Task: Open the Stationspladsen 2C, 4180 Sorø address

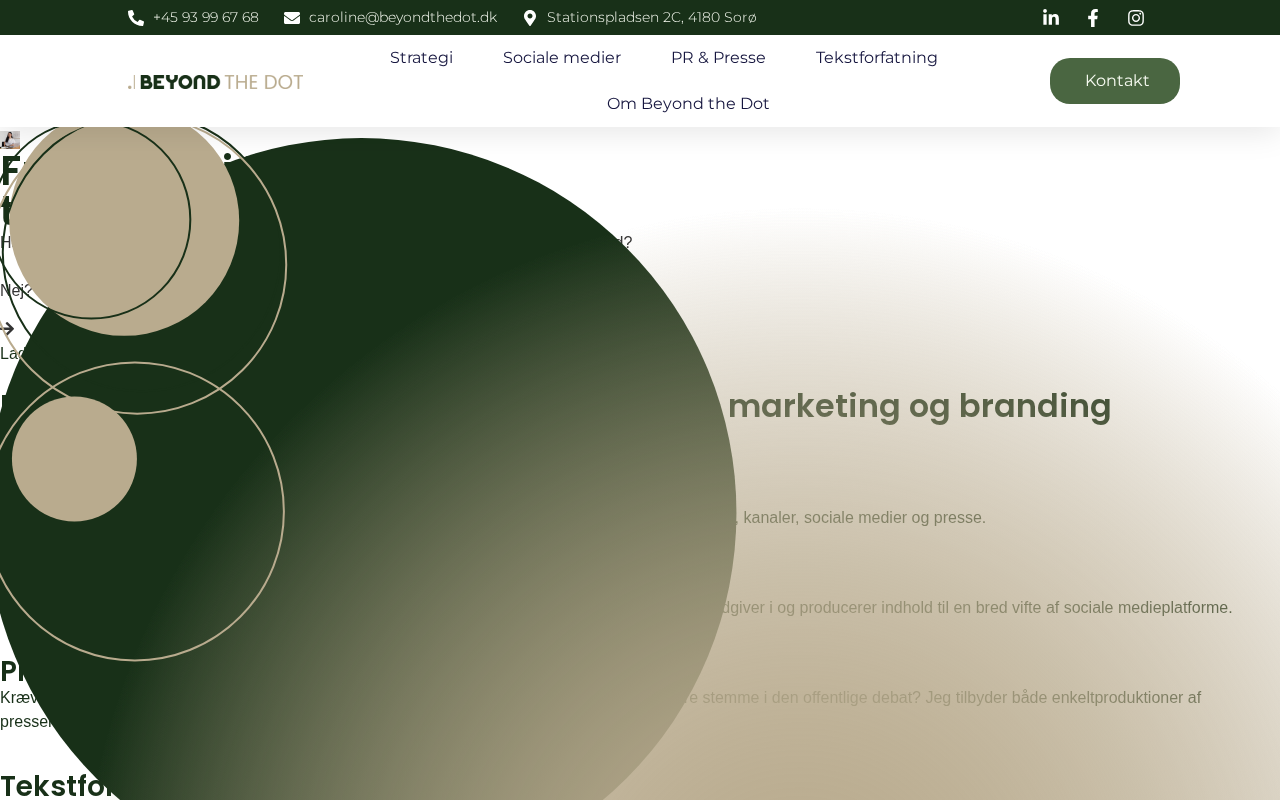Action: coord(652,18)
